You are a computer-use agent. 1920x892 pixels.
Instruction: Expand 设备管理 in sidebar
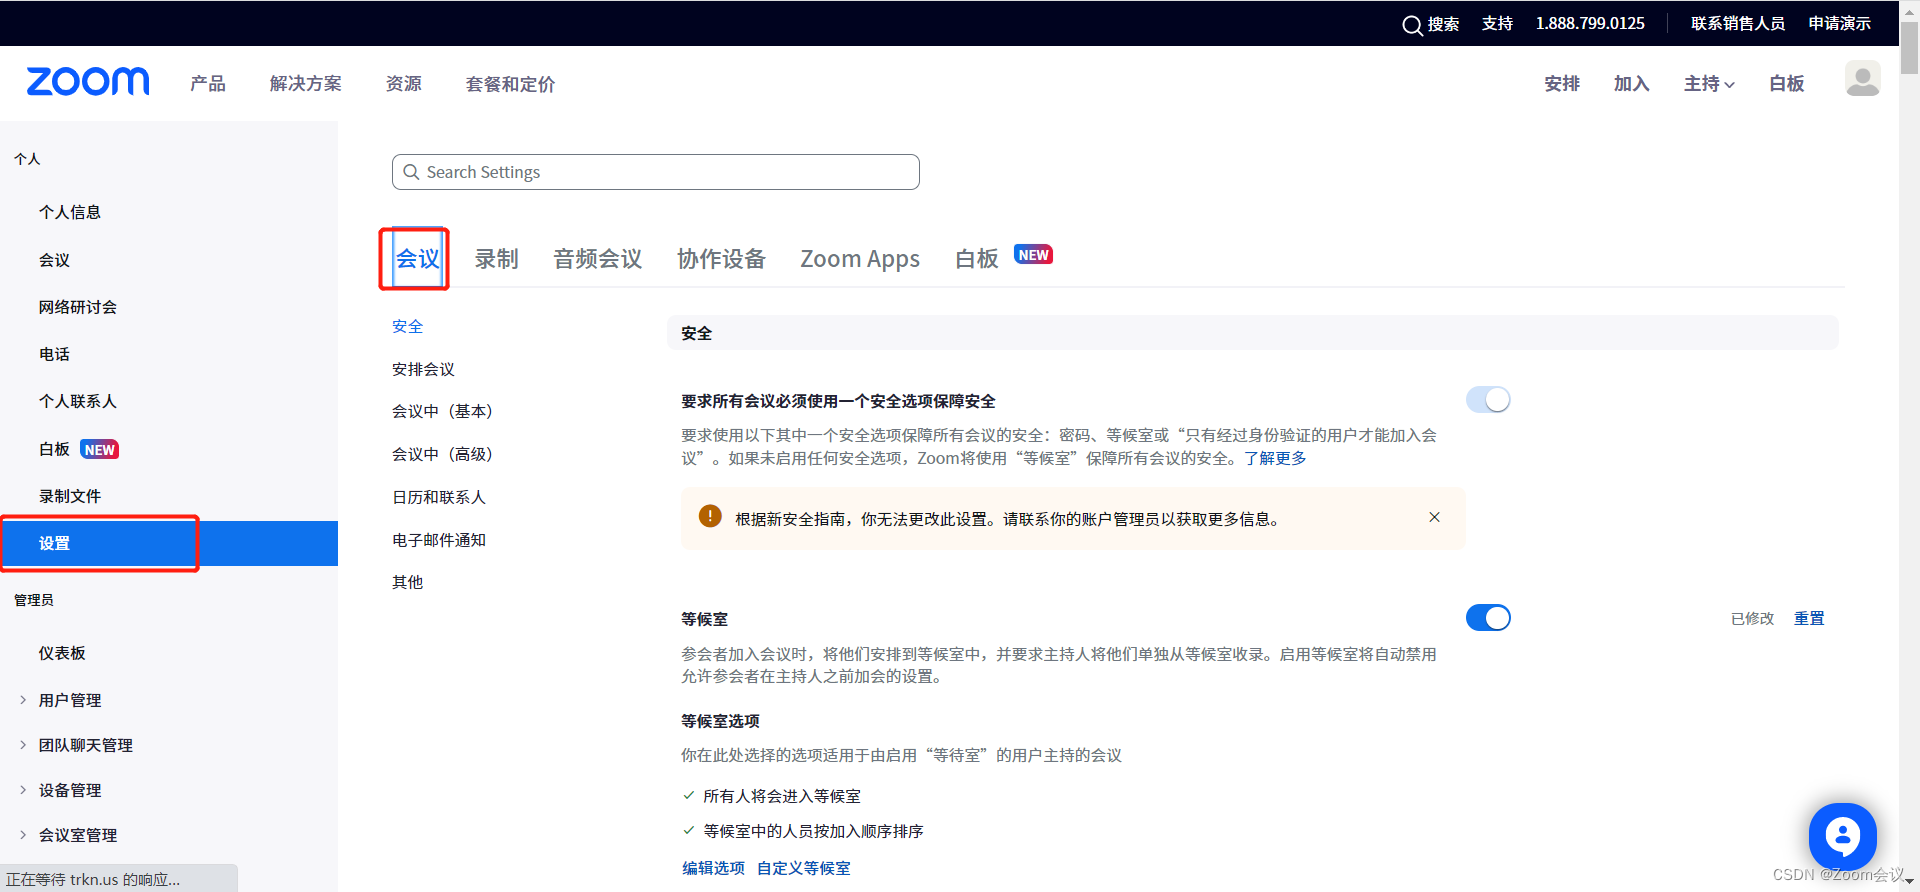(x=23, y=790)
